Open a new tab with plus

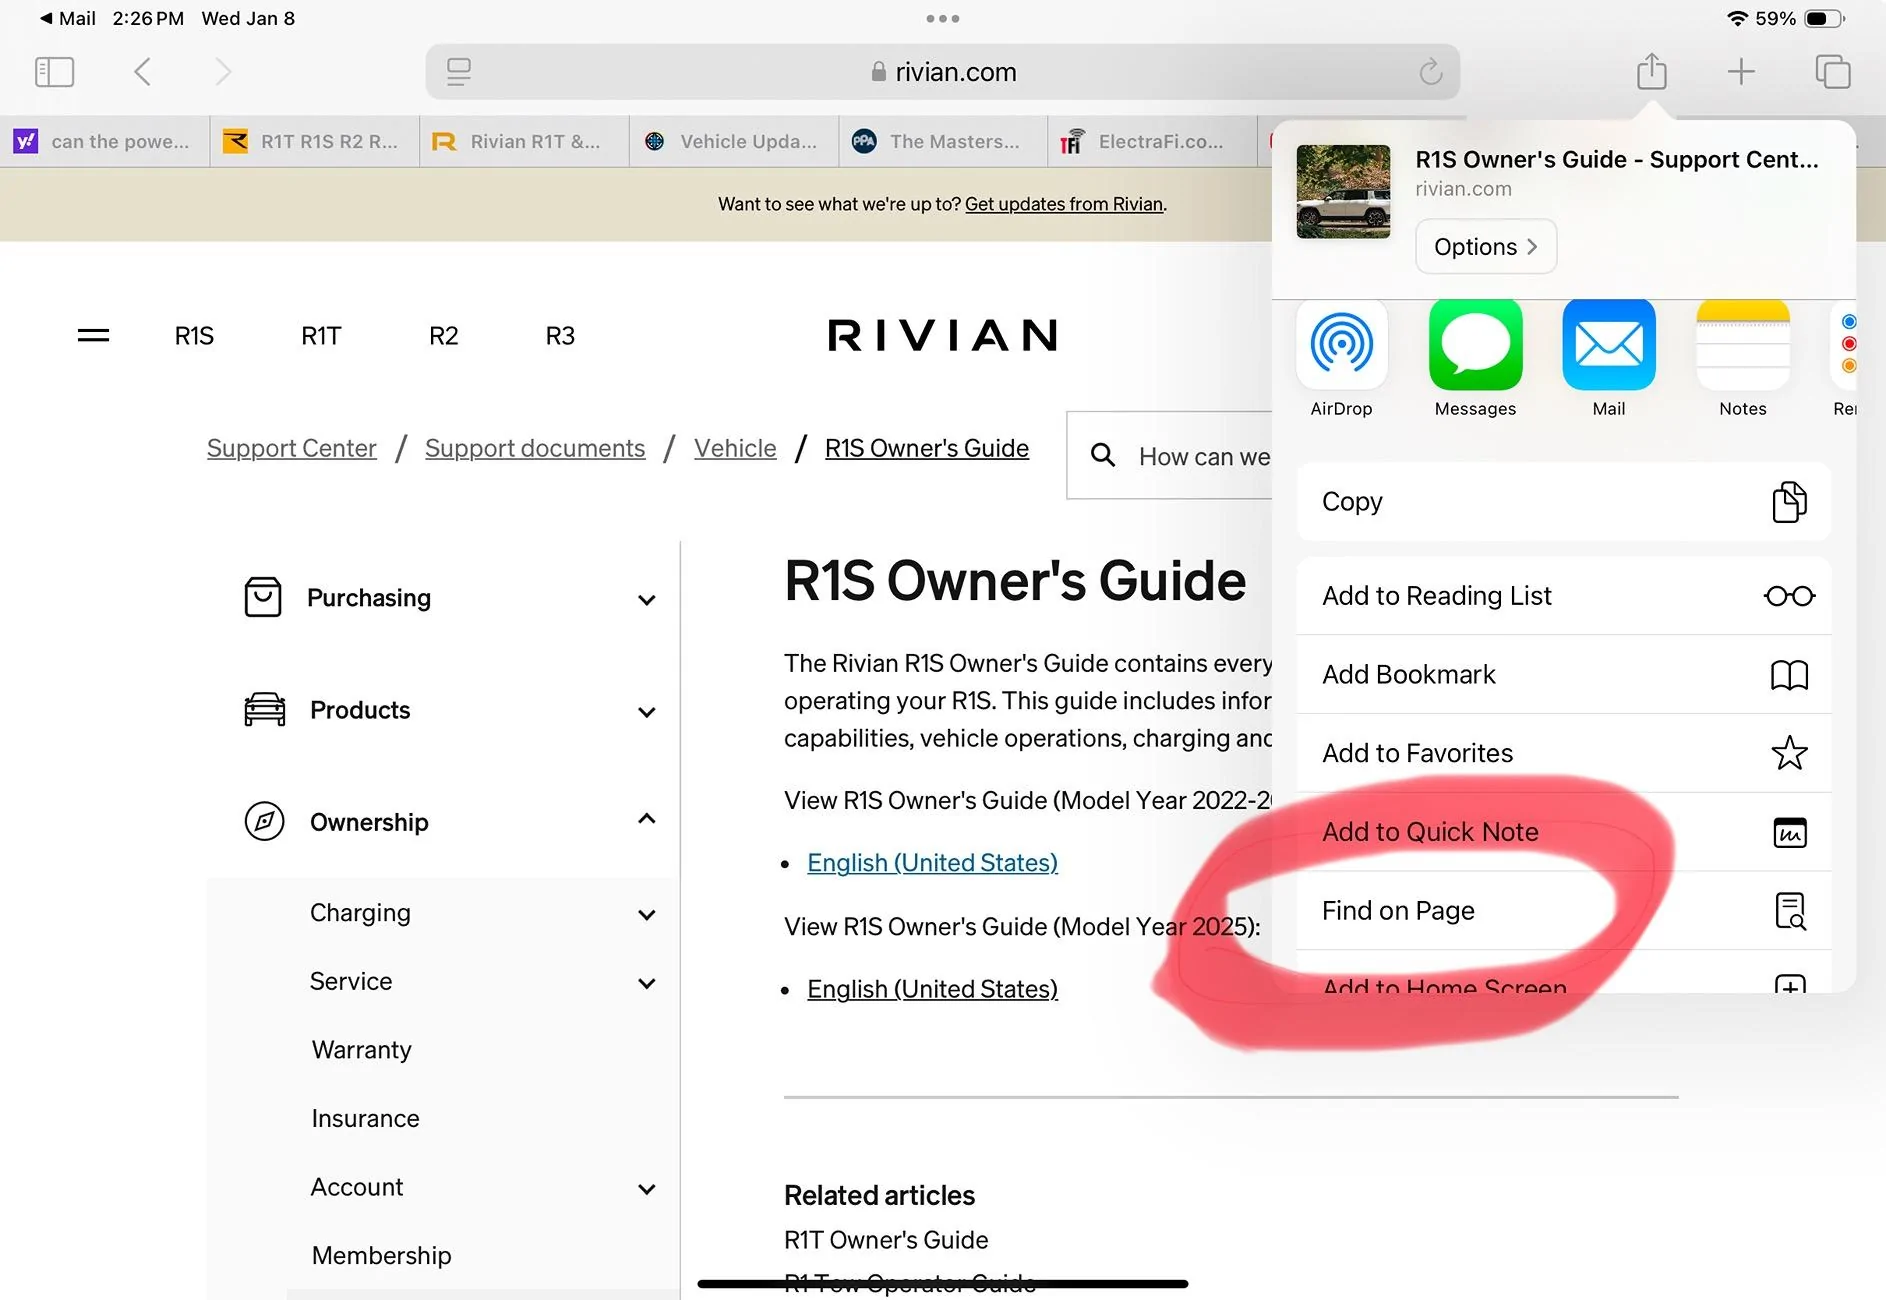[x=1741, y=72]
